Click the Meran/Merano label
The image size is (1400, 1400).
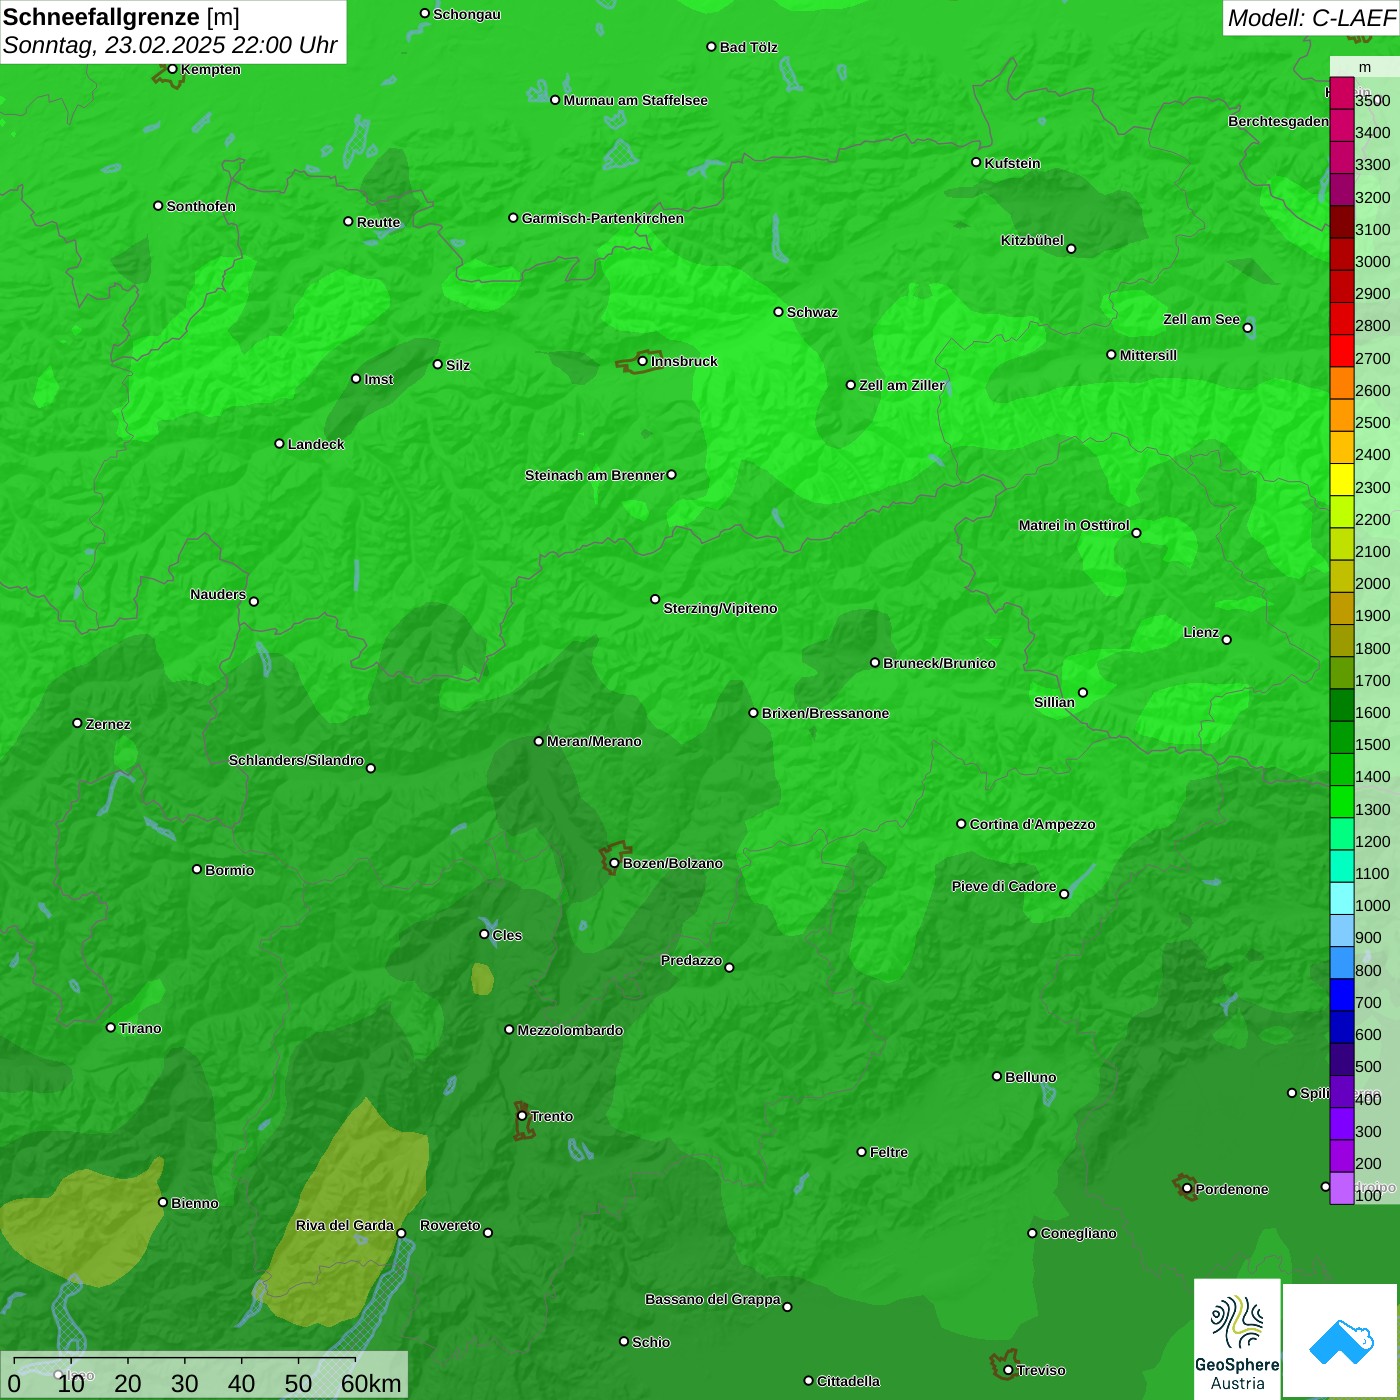(x=594, y=741)
